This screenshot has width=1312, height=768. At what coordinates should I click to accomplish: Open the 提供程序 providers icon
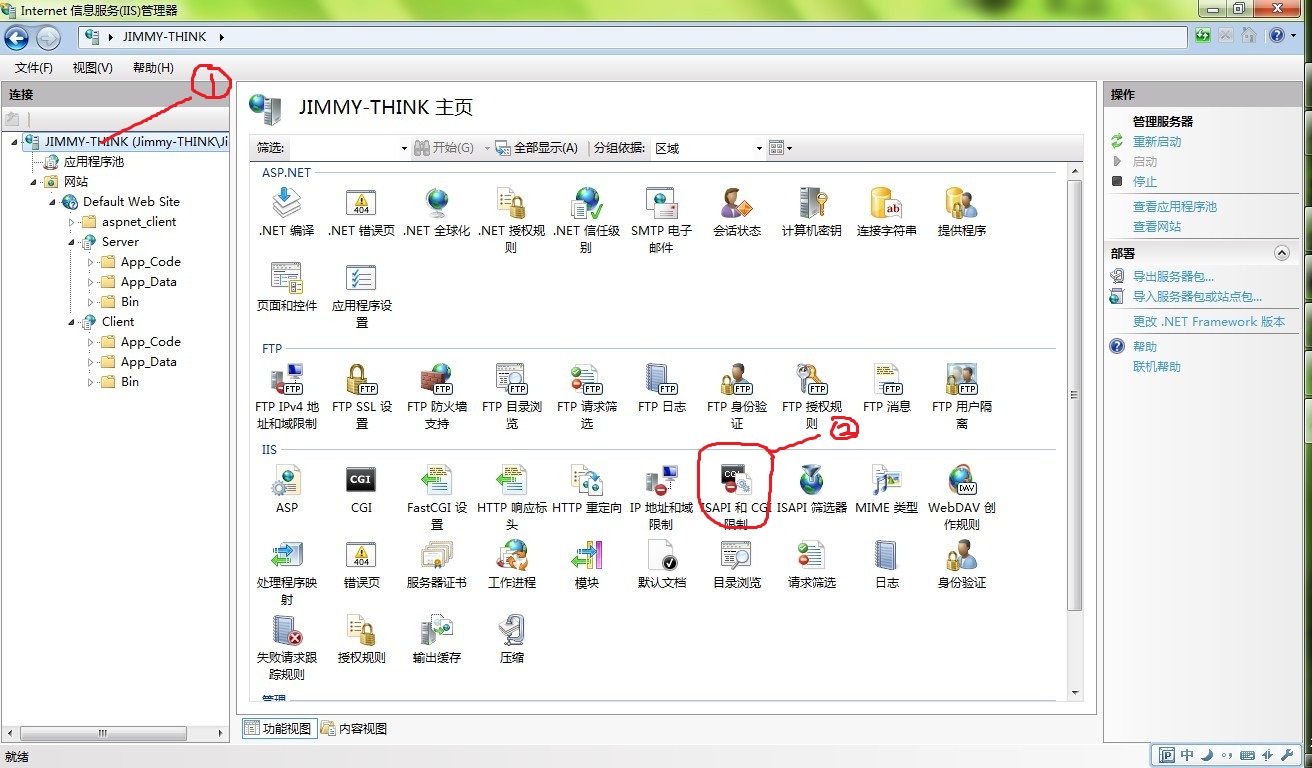tap(962, 204)
